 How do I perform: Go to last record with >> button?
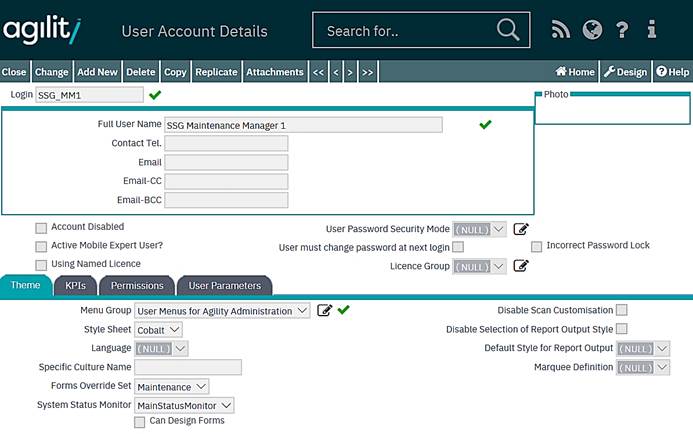point(367,72)
